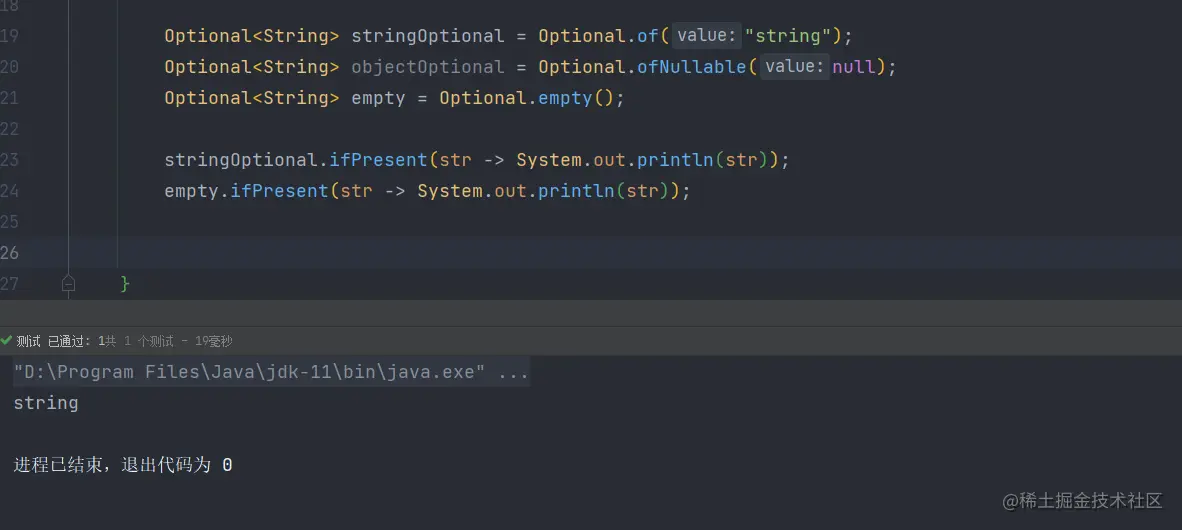Select the 'stringOptional' variable declaration on line 19
The width and height of the screenshot is (1182, 530).
[427, 36]
